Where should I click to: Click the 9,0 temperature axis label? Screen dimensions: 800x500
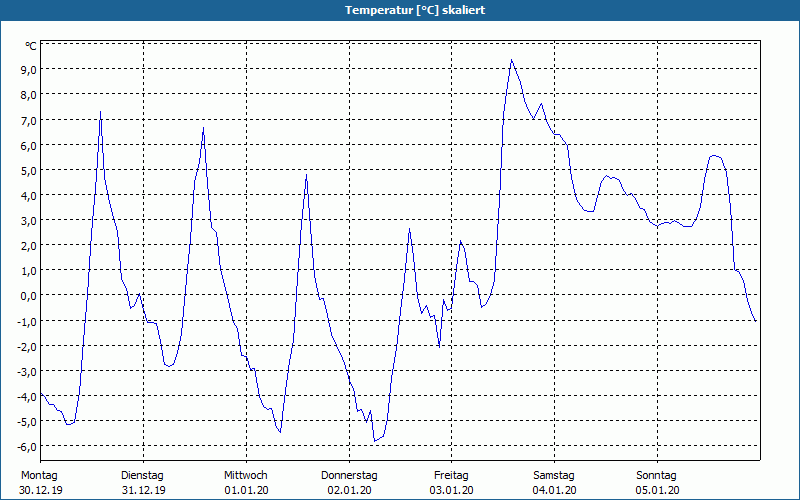[28, 70]
